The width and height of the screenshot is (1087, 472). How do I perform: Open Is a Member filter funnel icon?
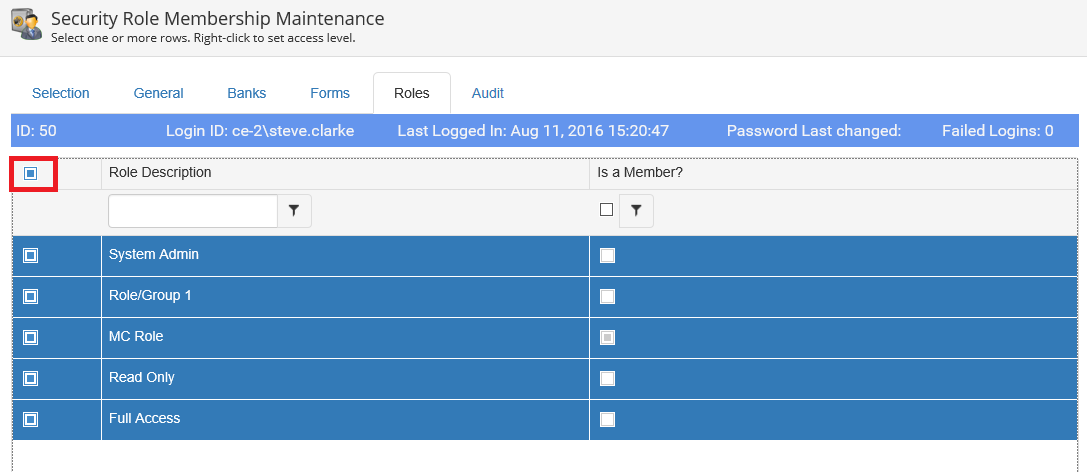(636, 211)
